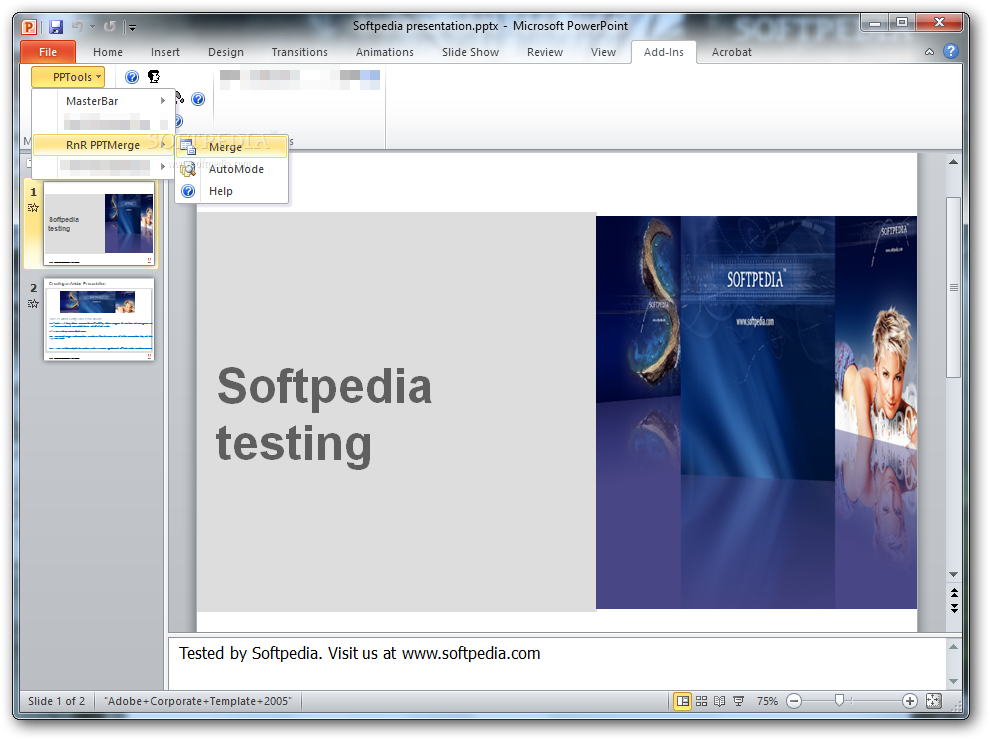This screenshot has width=990, height=740.
Task: Open the Acrobat tab
Action: pyautogui.click(x=731, y=52)
